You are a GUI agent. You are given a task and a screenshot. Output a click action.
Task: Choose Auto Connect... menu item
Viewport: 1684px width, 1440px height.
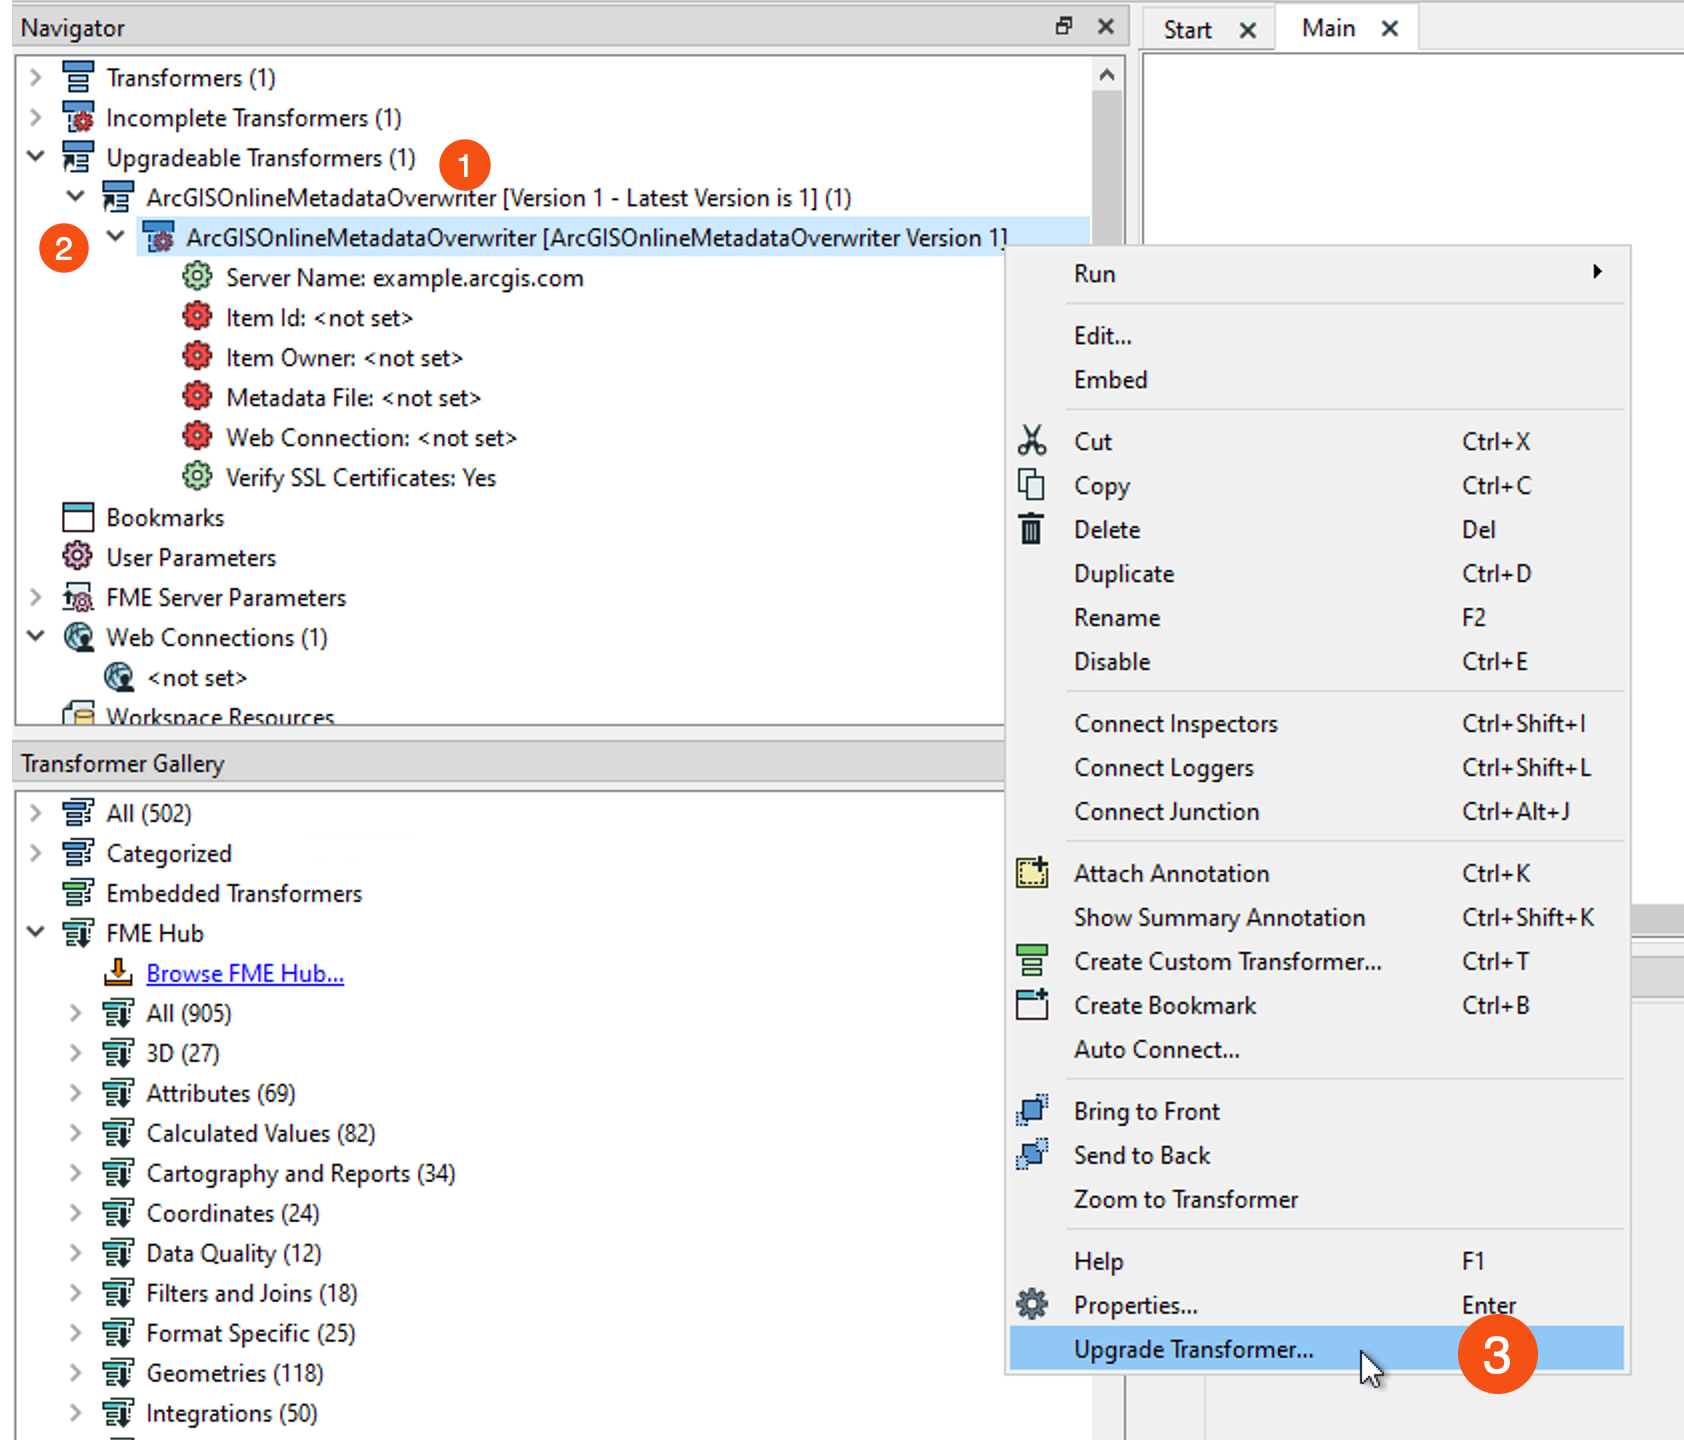click(x=1317, y=1050)
